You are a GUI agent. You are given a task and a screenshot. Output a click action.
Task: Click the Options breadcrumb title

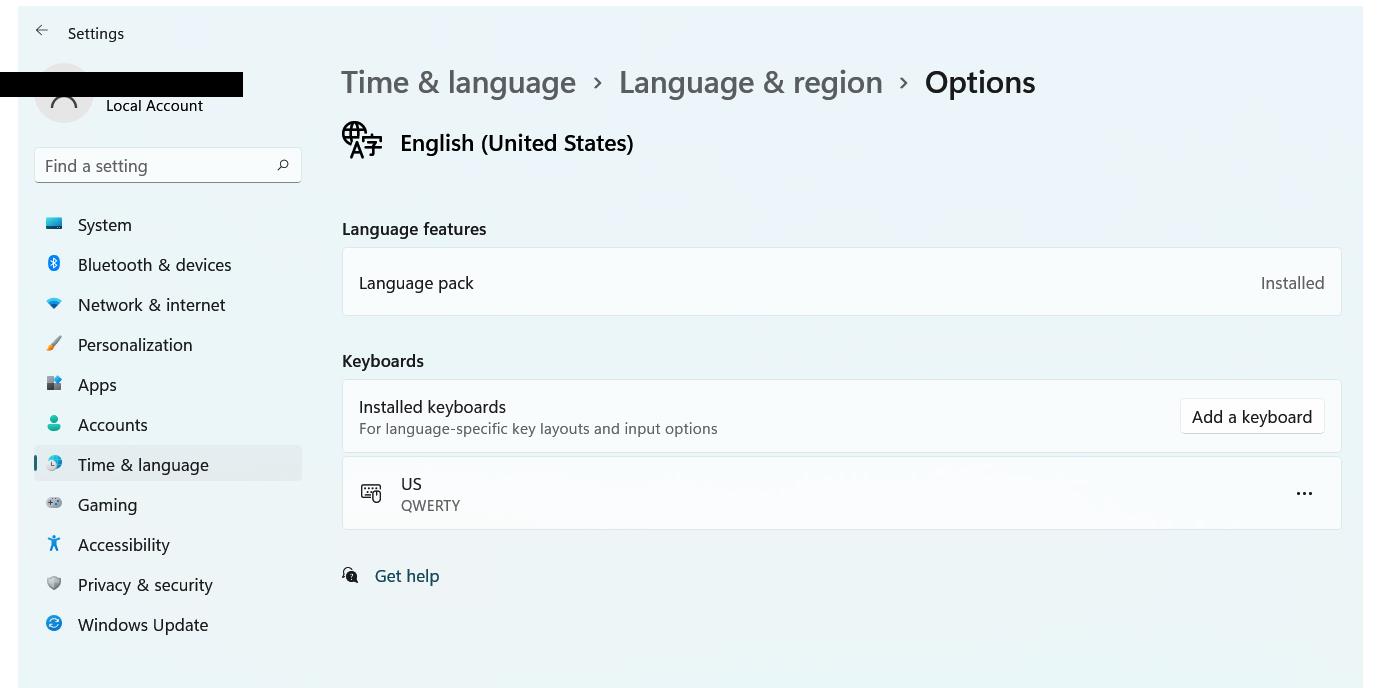tap(980, 82)
